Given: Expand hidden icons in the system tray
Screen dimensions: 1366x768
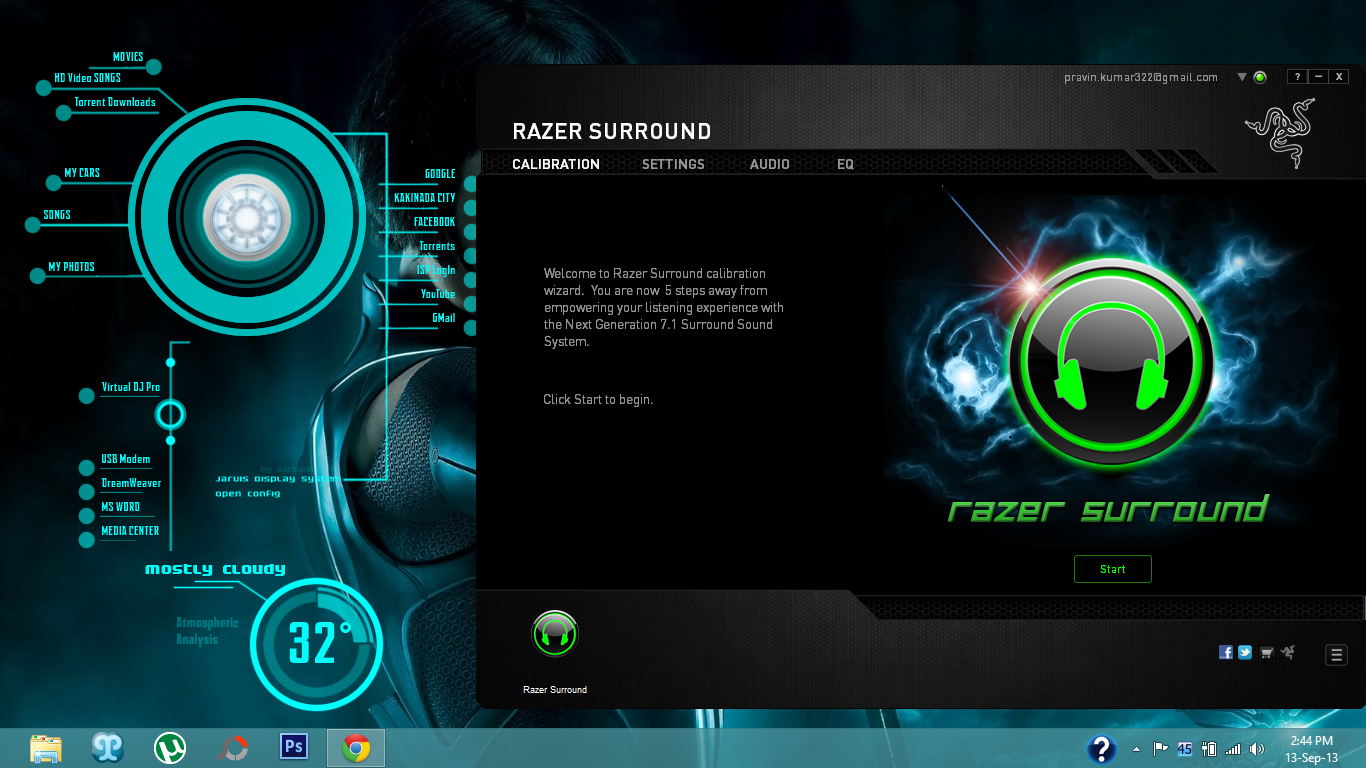Looking at the screenshot, I should tap(1135, 747).
